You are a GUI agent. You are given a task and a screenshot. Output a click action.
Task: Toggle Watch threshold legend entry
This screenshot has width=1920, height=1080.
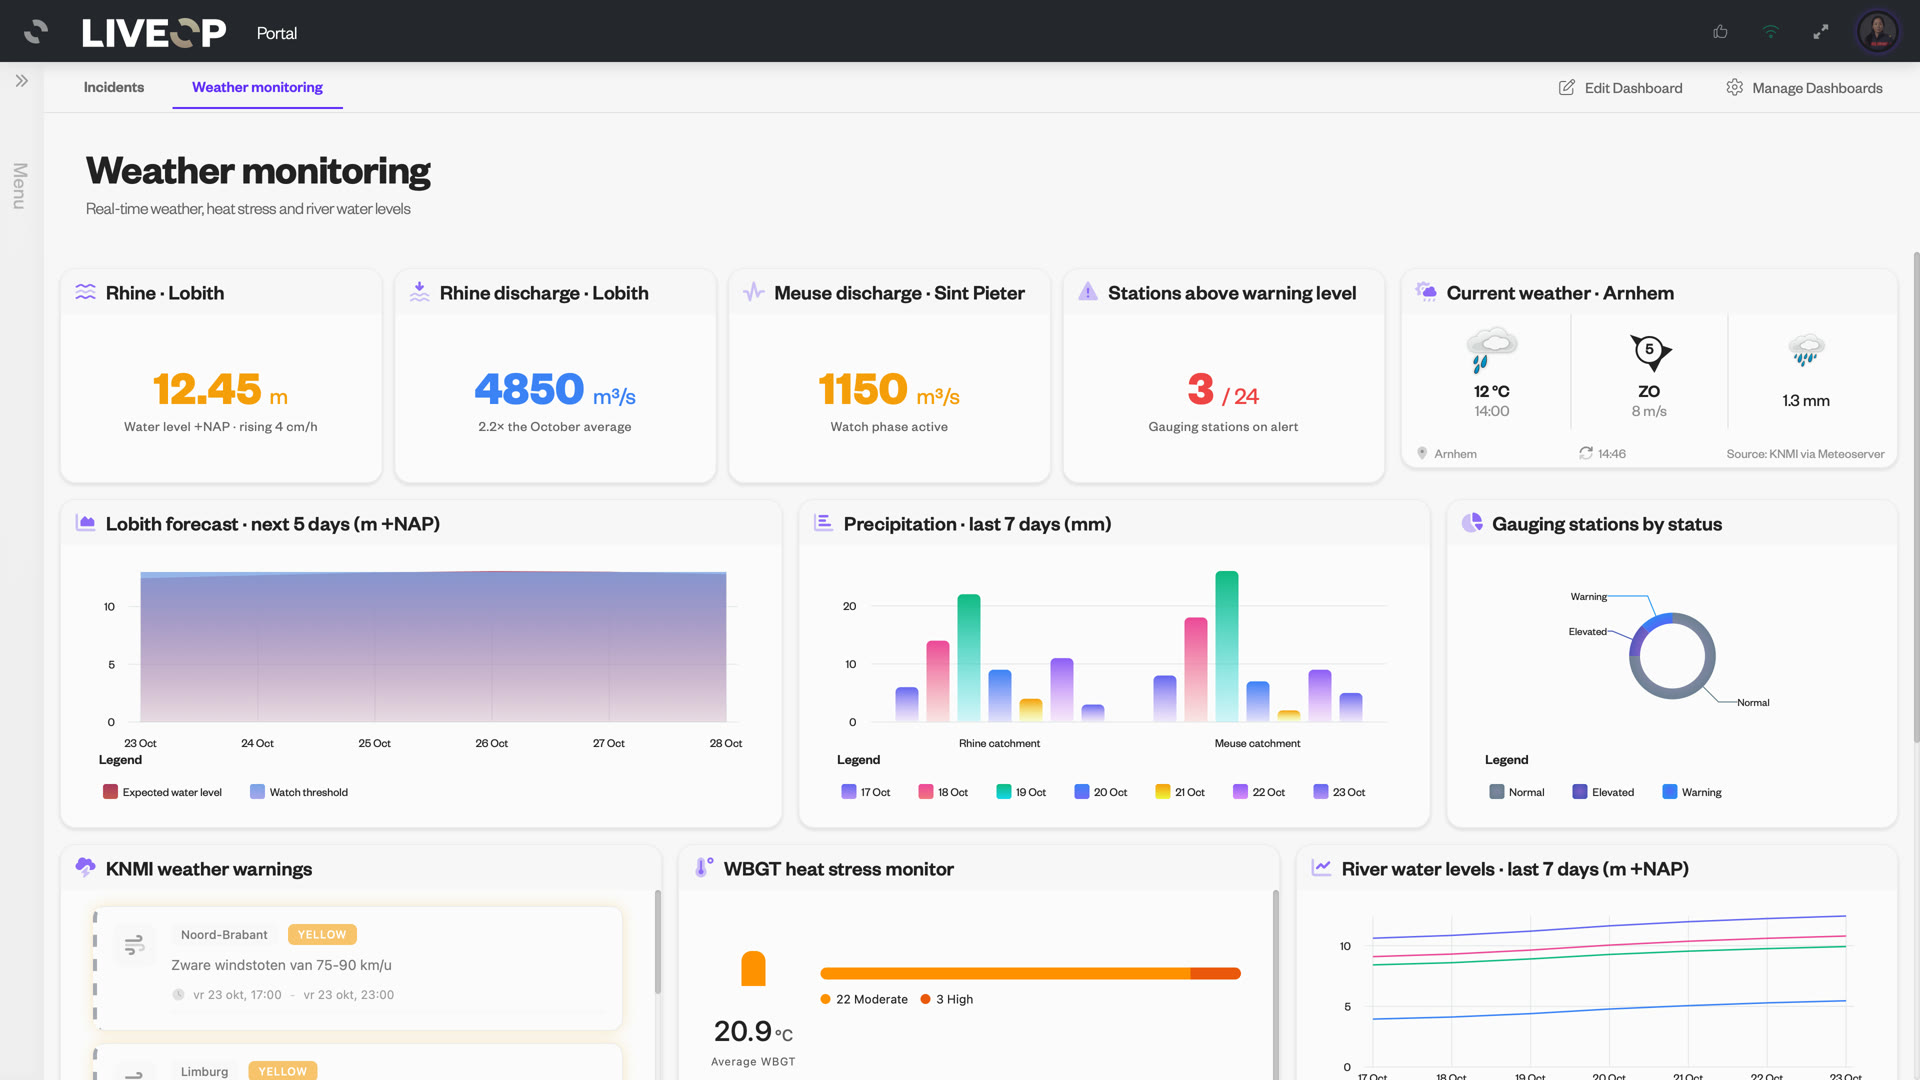tap(299, 792)
